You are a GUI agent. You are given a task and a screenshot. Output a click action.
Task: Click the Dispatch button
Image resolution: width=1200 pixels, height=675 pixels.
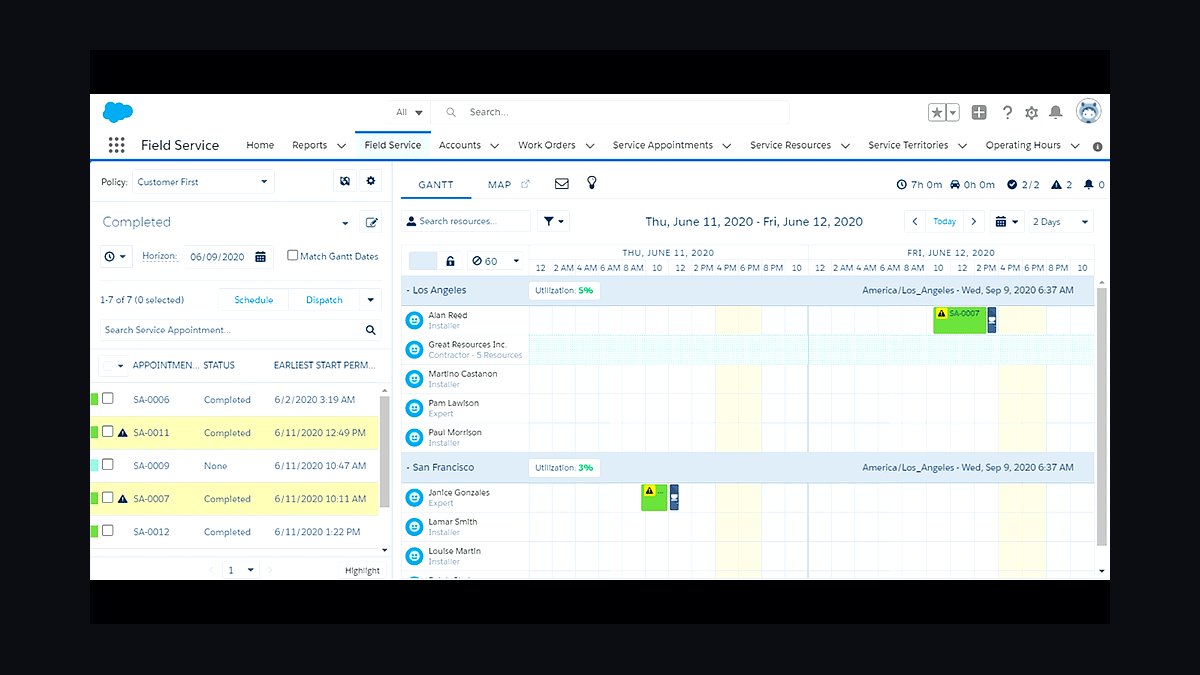coord(324,300)
